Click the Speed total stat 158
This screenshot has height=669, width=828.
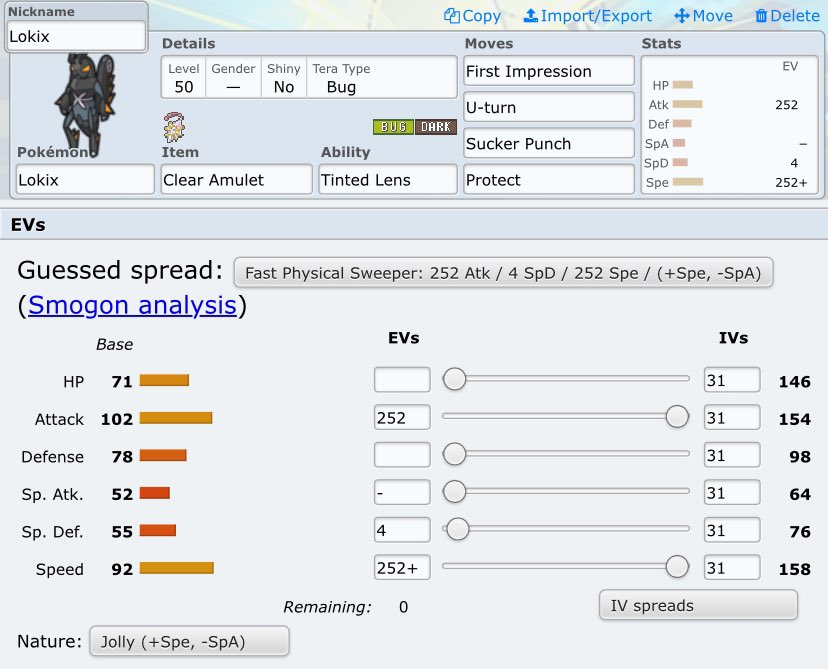tap(794, 569)
